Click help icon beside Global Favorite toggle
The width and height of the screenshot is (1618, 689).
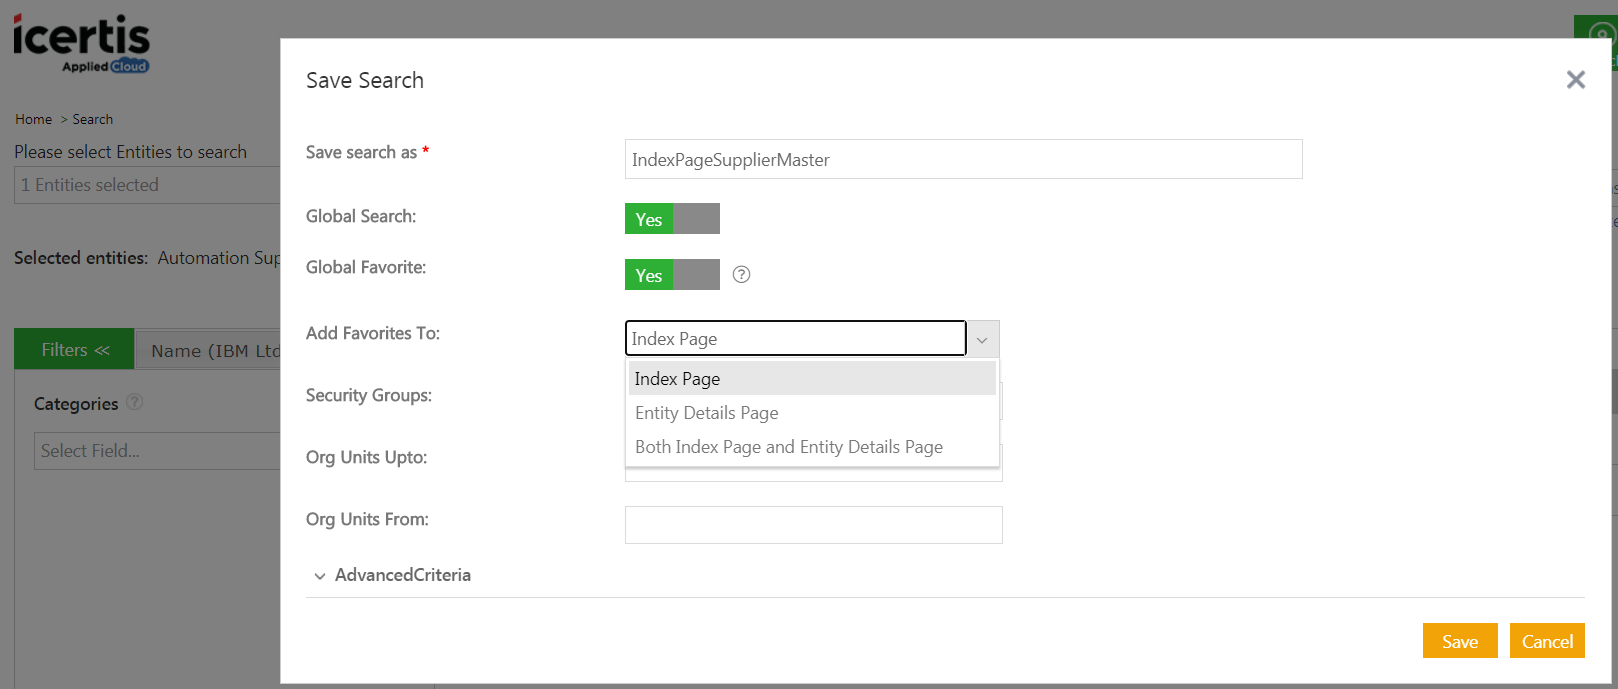point(741,275)
